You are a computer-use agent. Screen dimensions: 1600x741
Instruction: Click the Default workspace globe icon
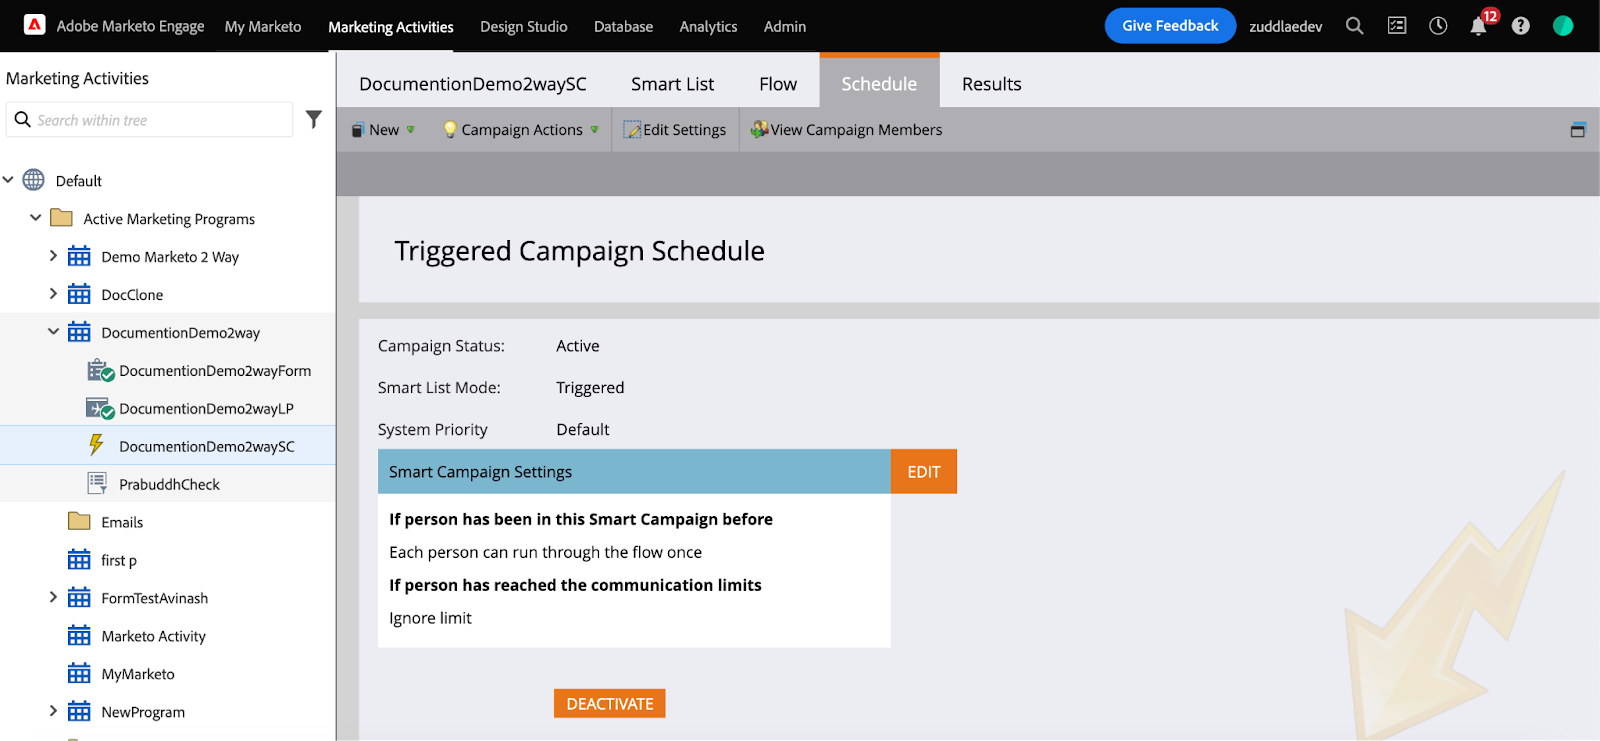[x=34, y=180]
